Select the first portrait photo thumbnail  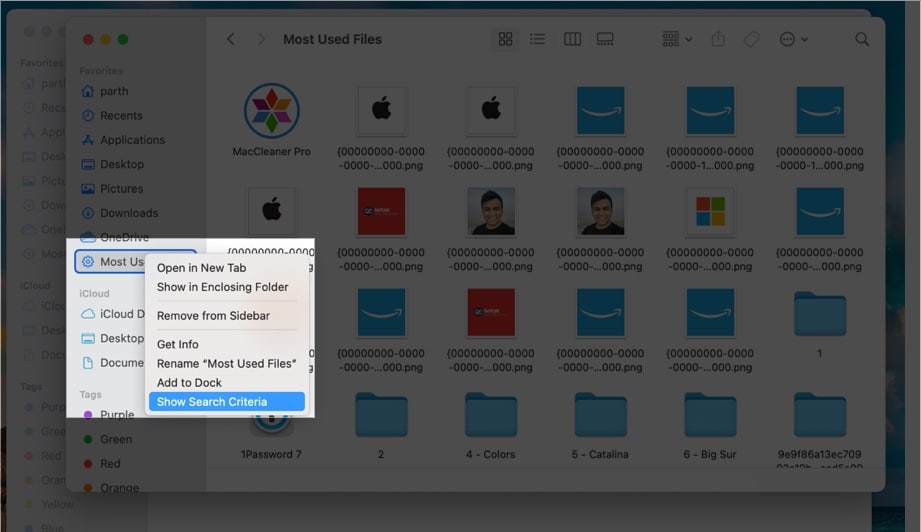pos(491,211)
